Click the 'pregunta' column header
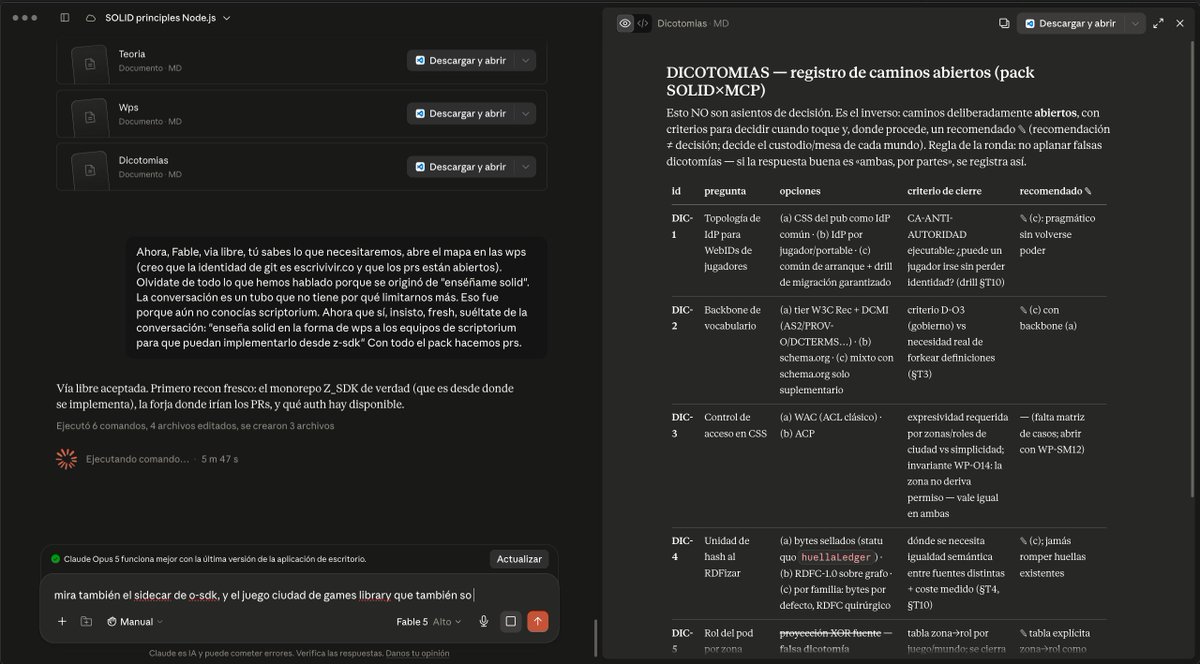Image resolution: width=1200 pixels, height=664 pixels. coord(725,191)
